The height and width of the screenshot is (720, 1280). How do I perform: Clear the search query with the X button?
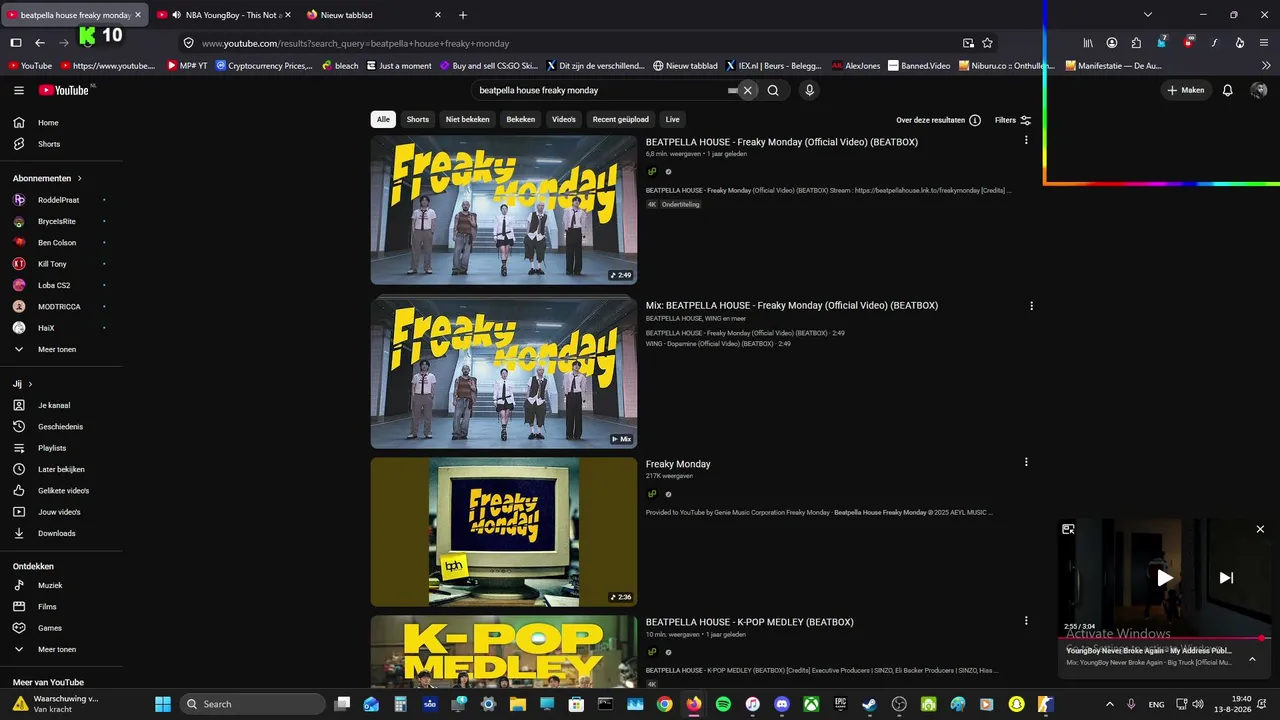pyautogui.click(x=747, y=90)
